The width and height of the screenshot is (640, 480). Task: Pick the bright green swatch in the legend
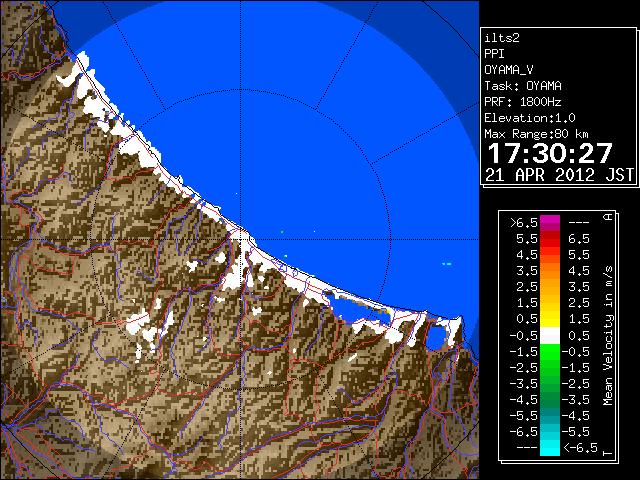550,352
